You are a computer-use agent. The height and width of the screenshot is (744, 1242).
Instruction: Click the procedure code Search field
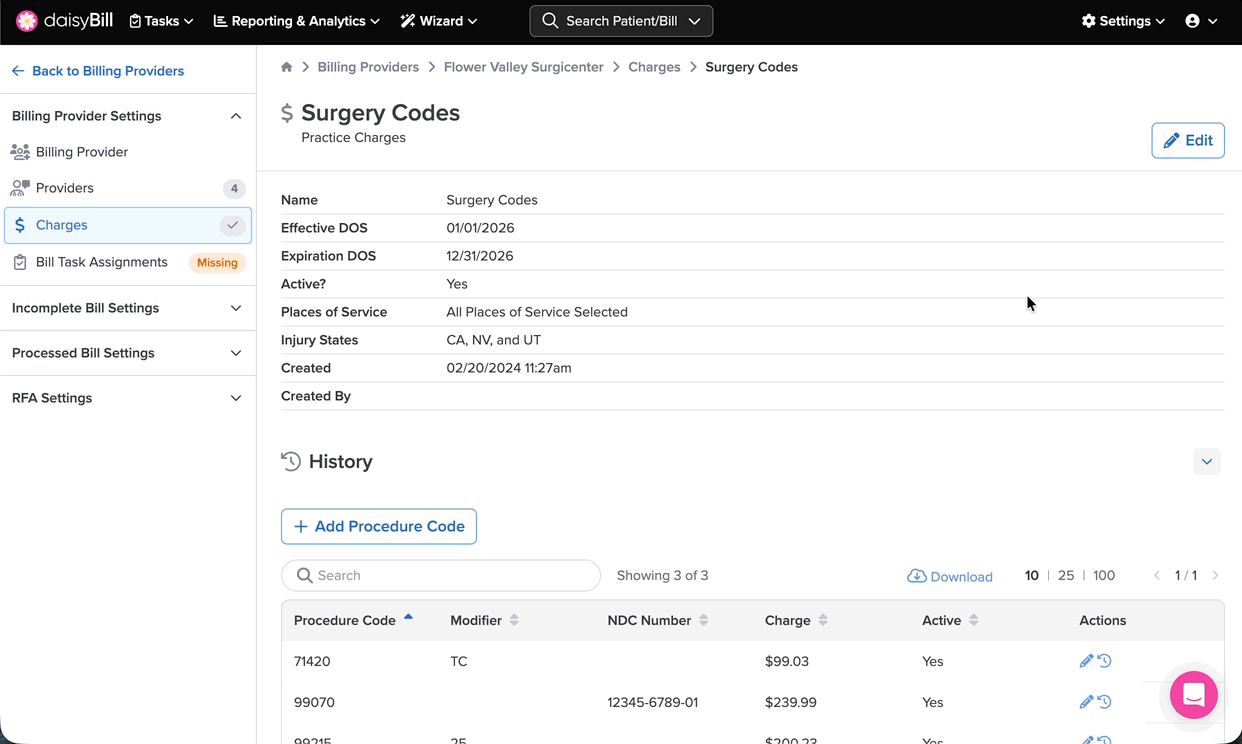(441, 575)
